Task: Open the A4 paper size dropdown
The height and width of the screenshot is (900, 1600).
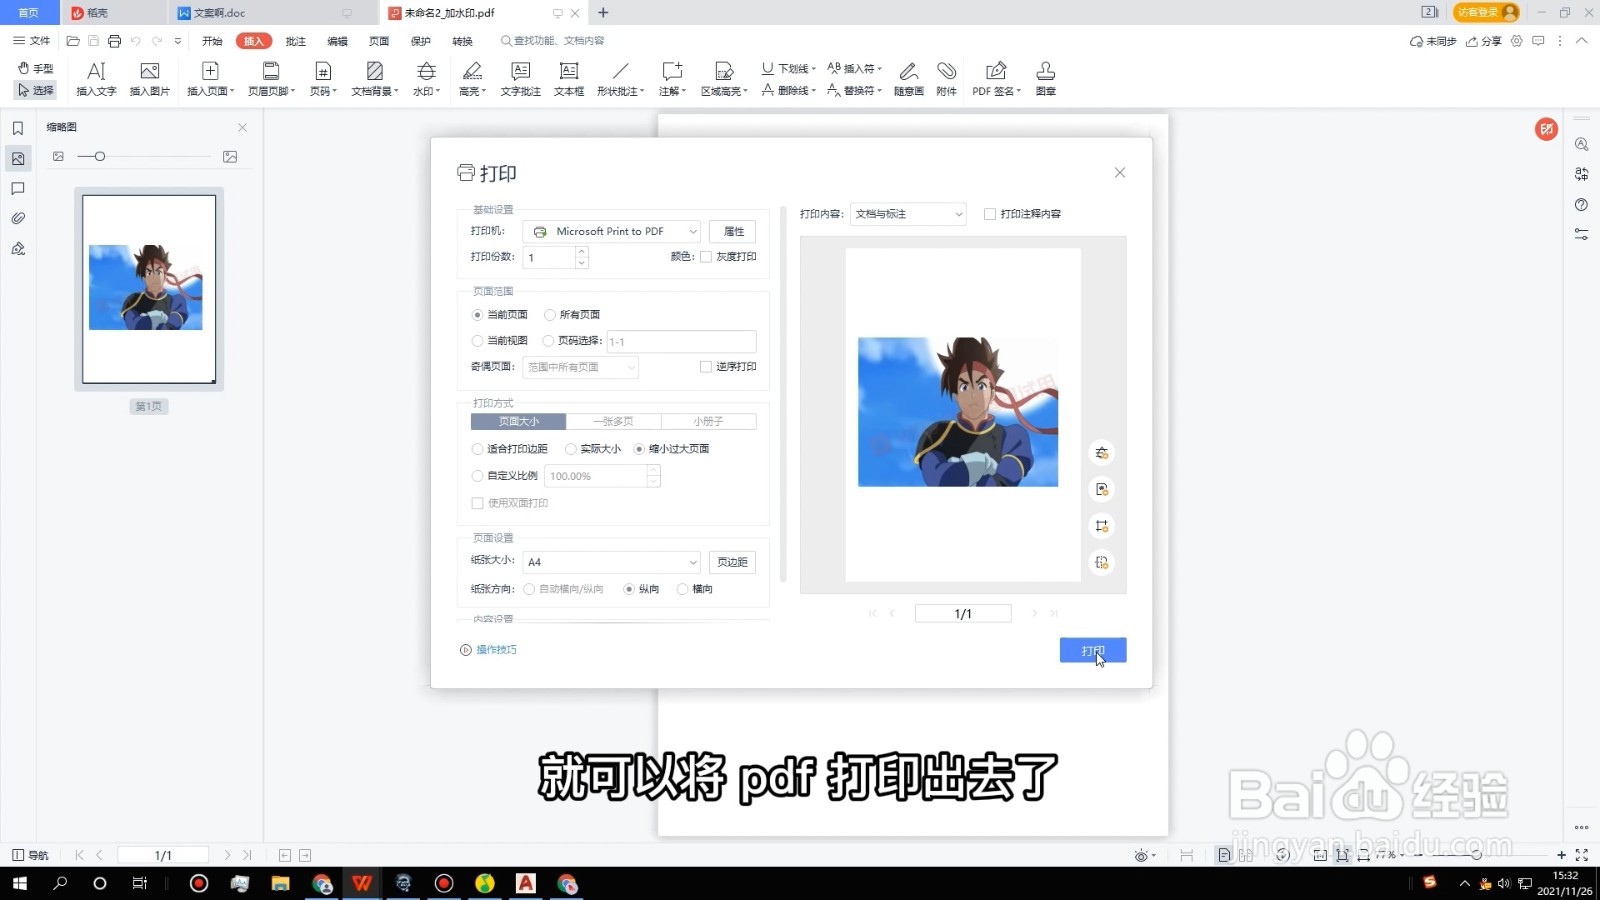Action: (611, 562)
